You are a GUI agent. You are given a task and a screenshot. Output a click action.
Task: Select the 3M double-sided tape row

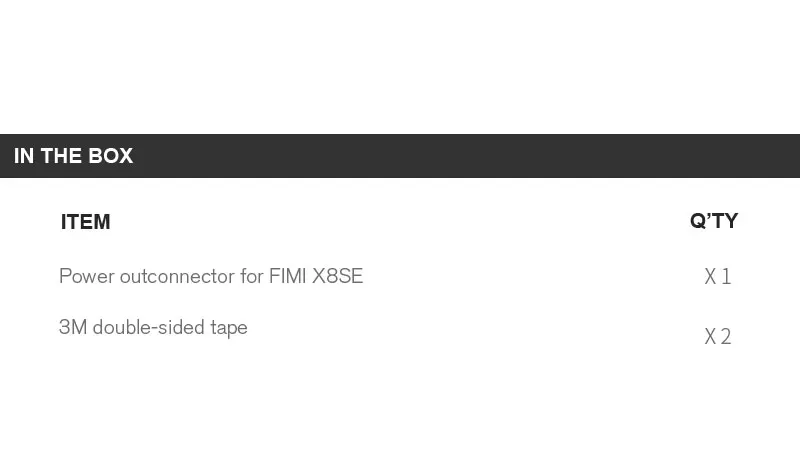click(x=153, y=328)
